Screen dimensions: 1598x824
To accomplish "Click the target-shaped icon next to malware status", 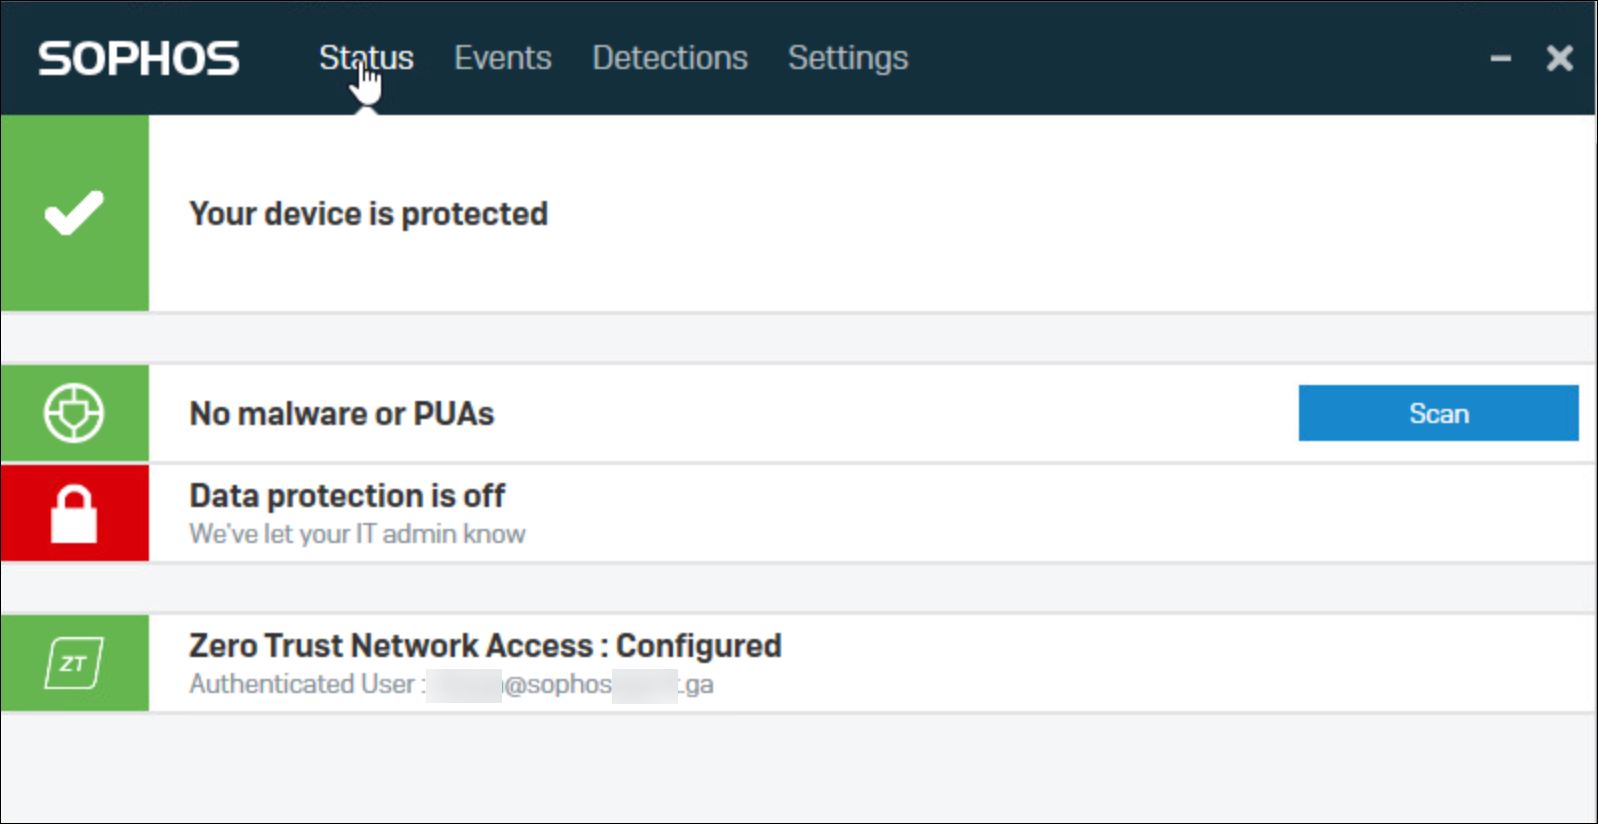I will (x=75, y=413).
